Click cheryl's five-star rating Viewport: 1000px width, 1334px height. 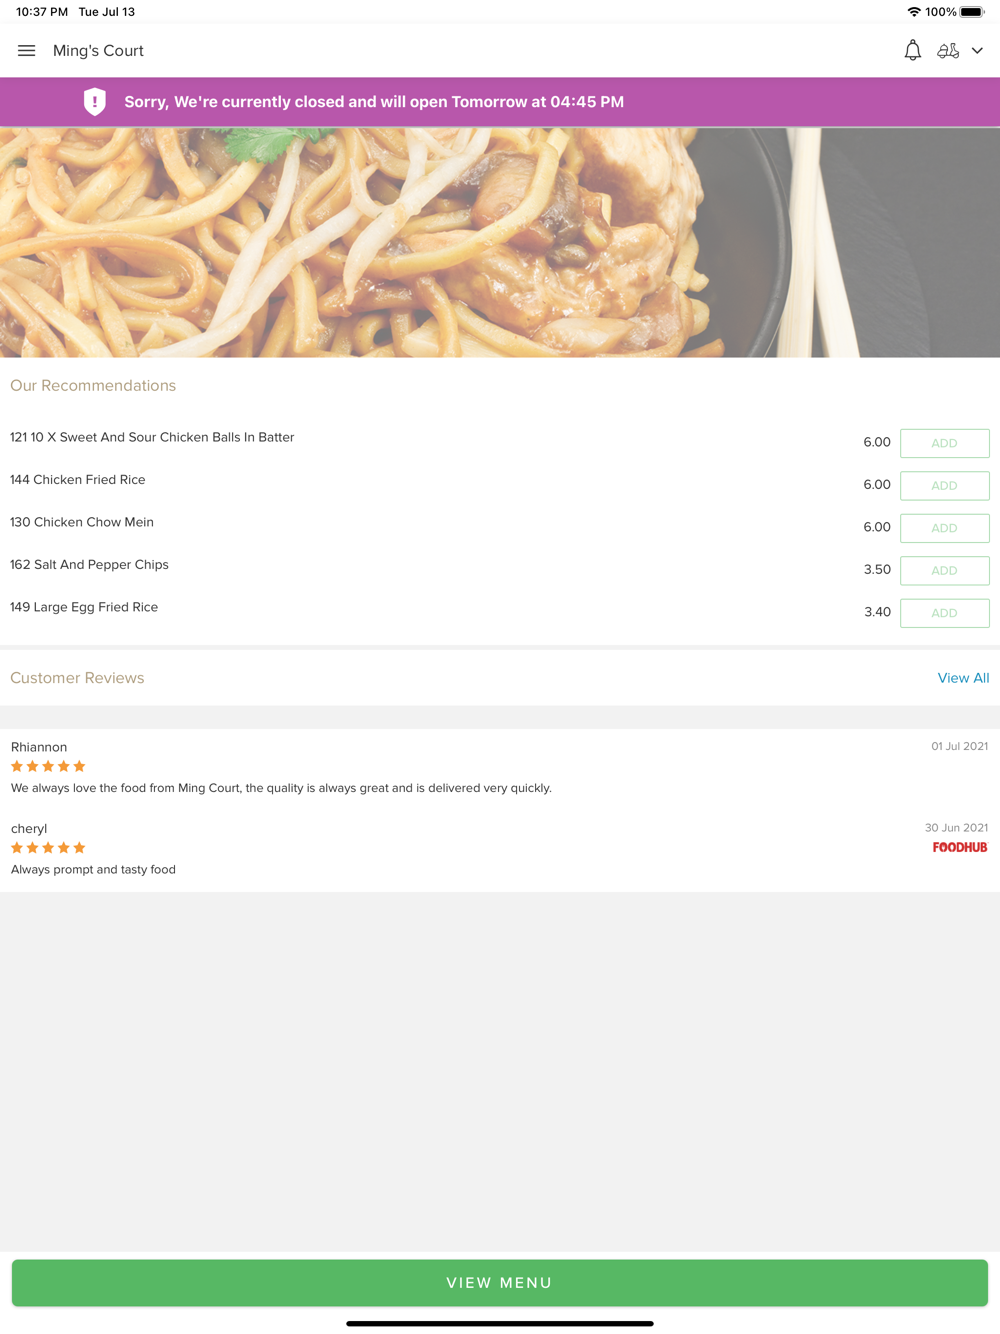[48, 848]
